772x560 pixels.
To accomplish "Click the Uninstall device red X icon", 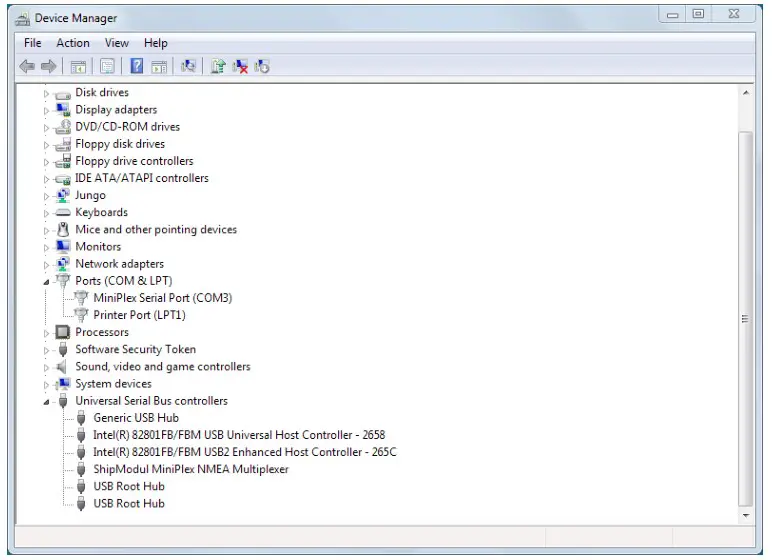I will 240,66.
